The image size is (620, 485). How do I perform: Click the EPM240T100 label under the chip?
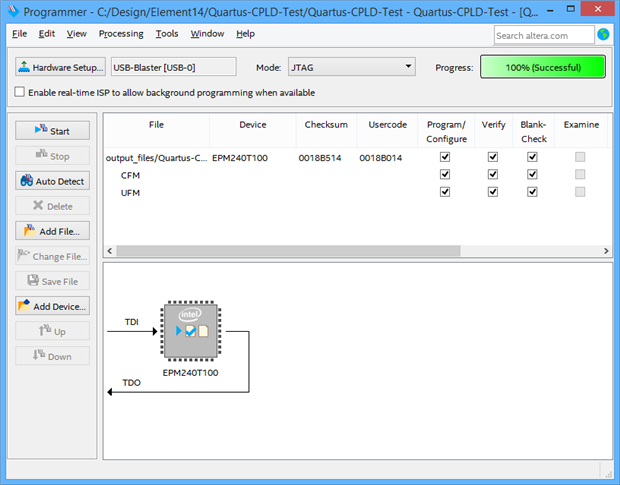(x=190, y=372)
